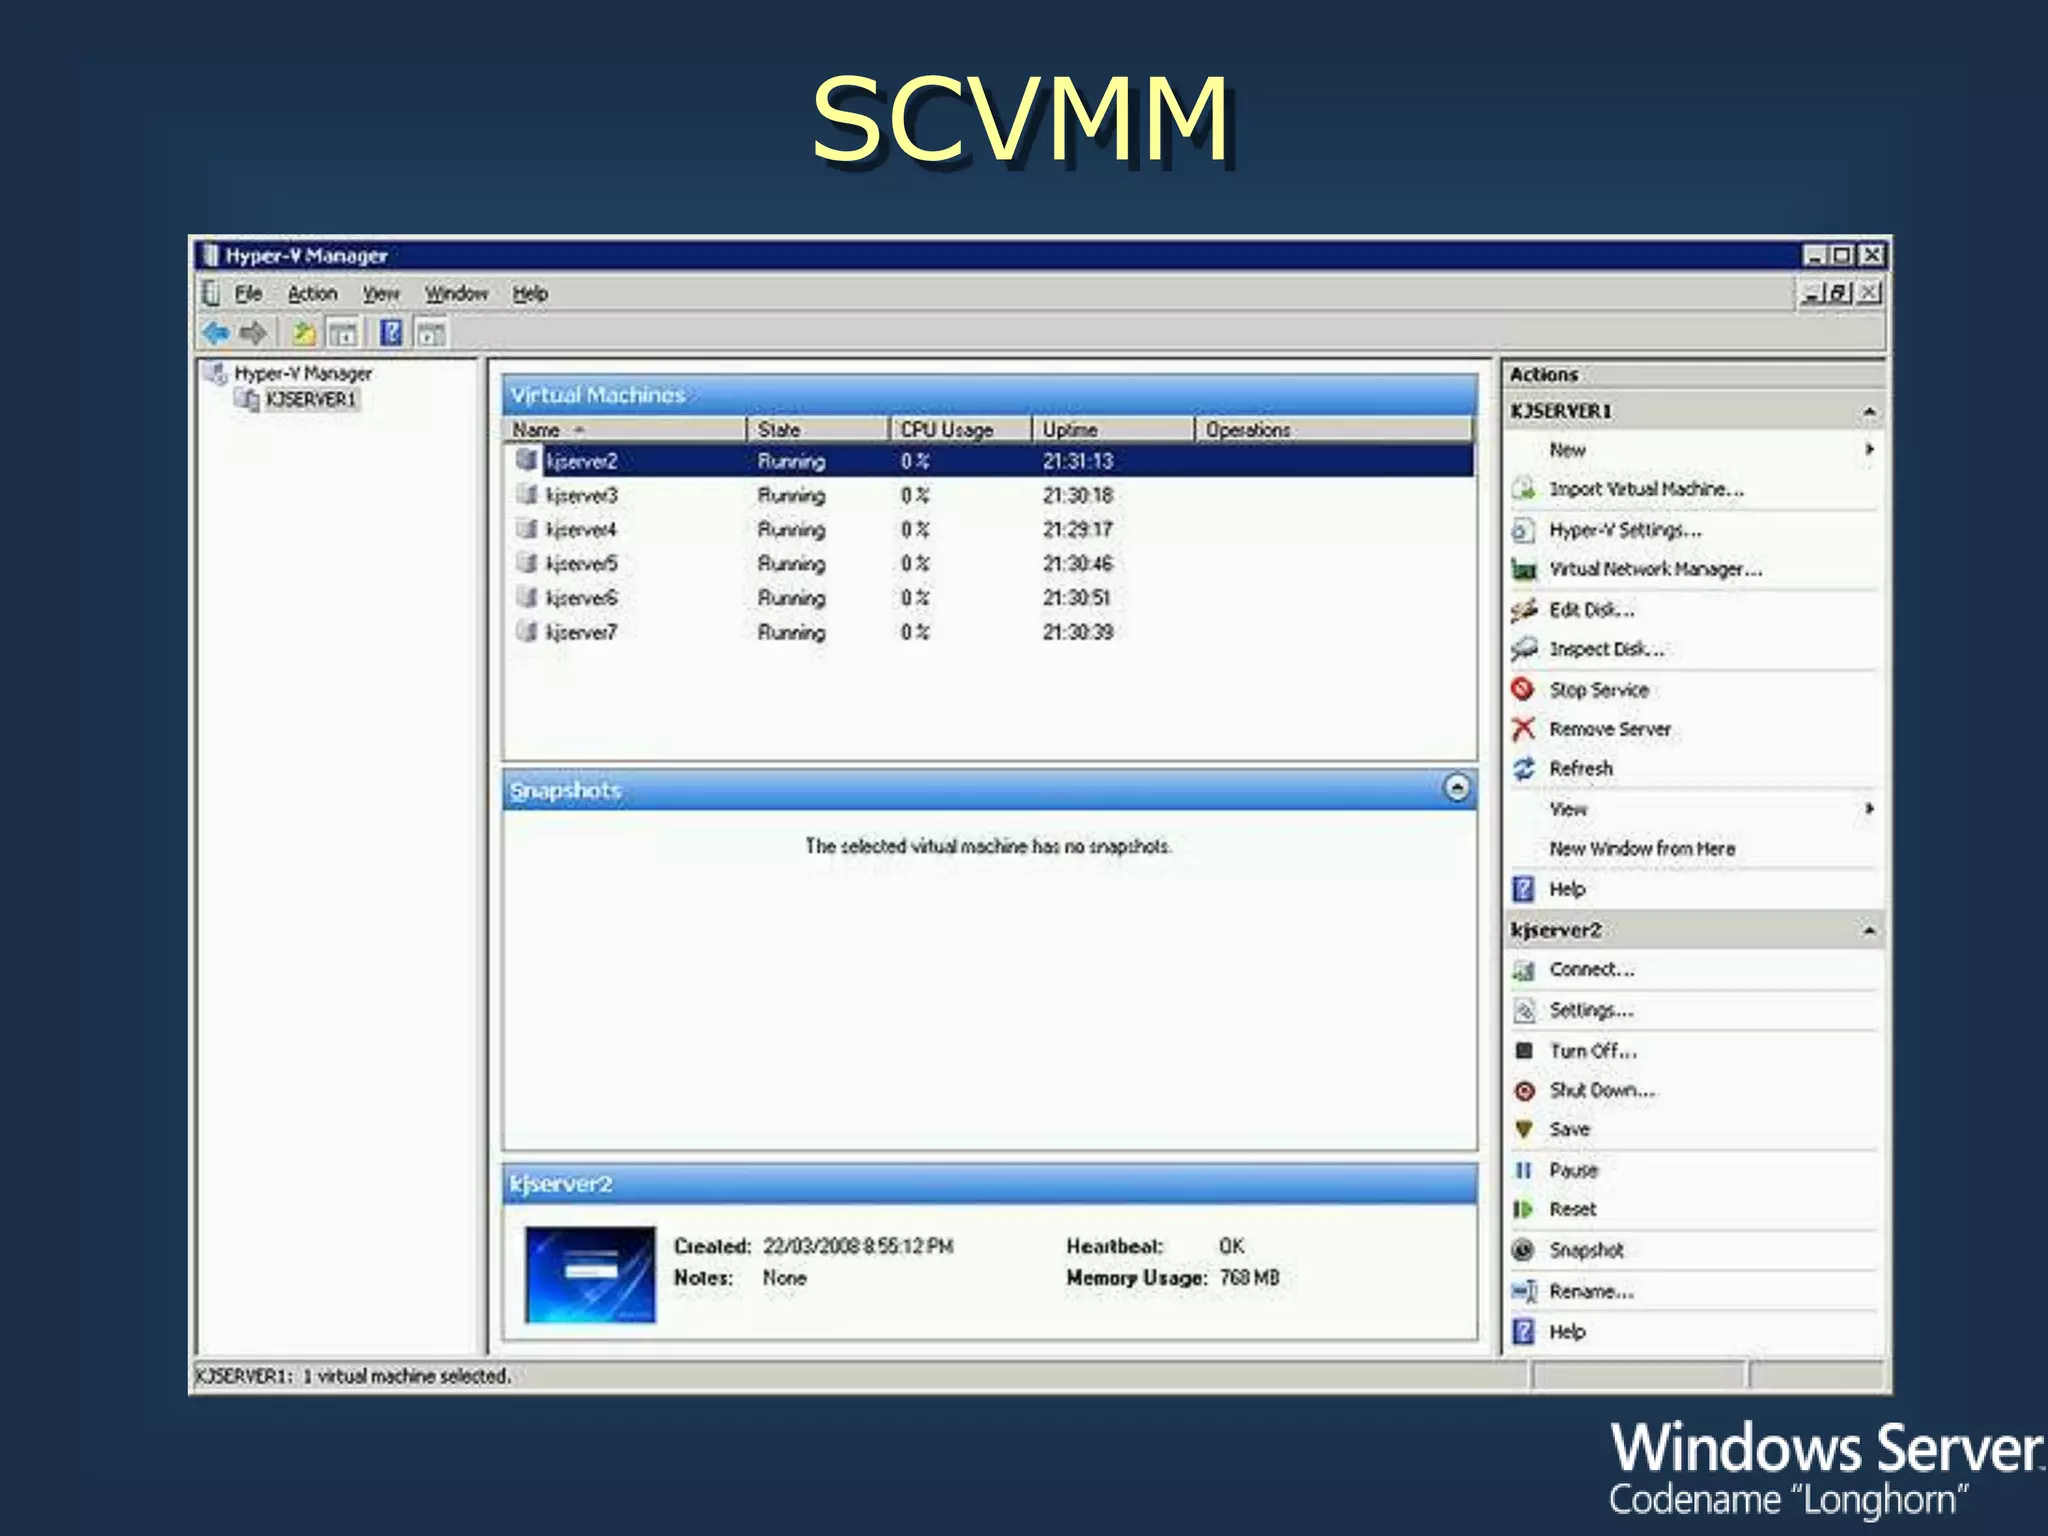
Task: Select the kjserver3 virtual machine row
Action: tap(990, 496)
